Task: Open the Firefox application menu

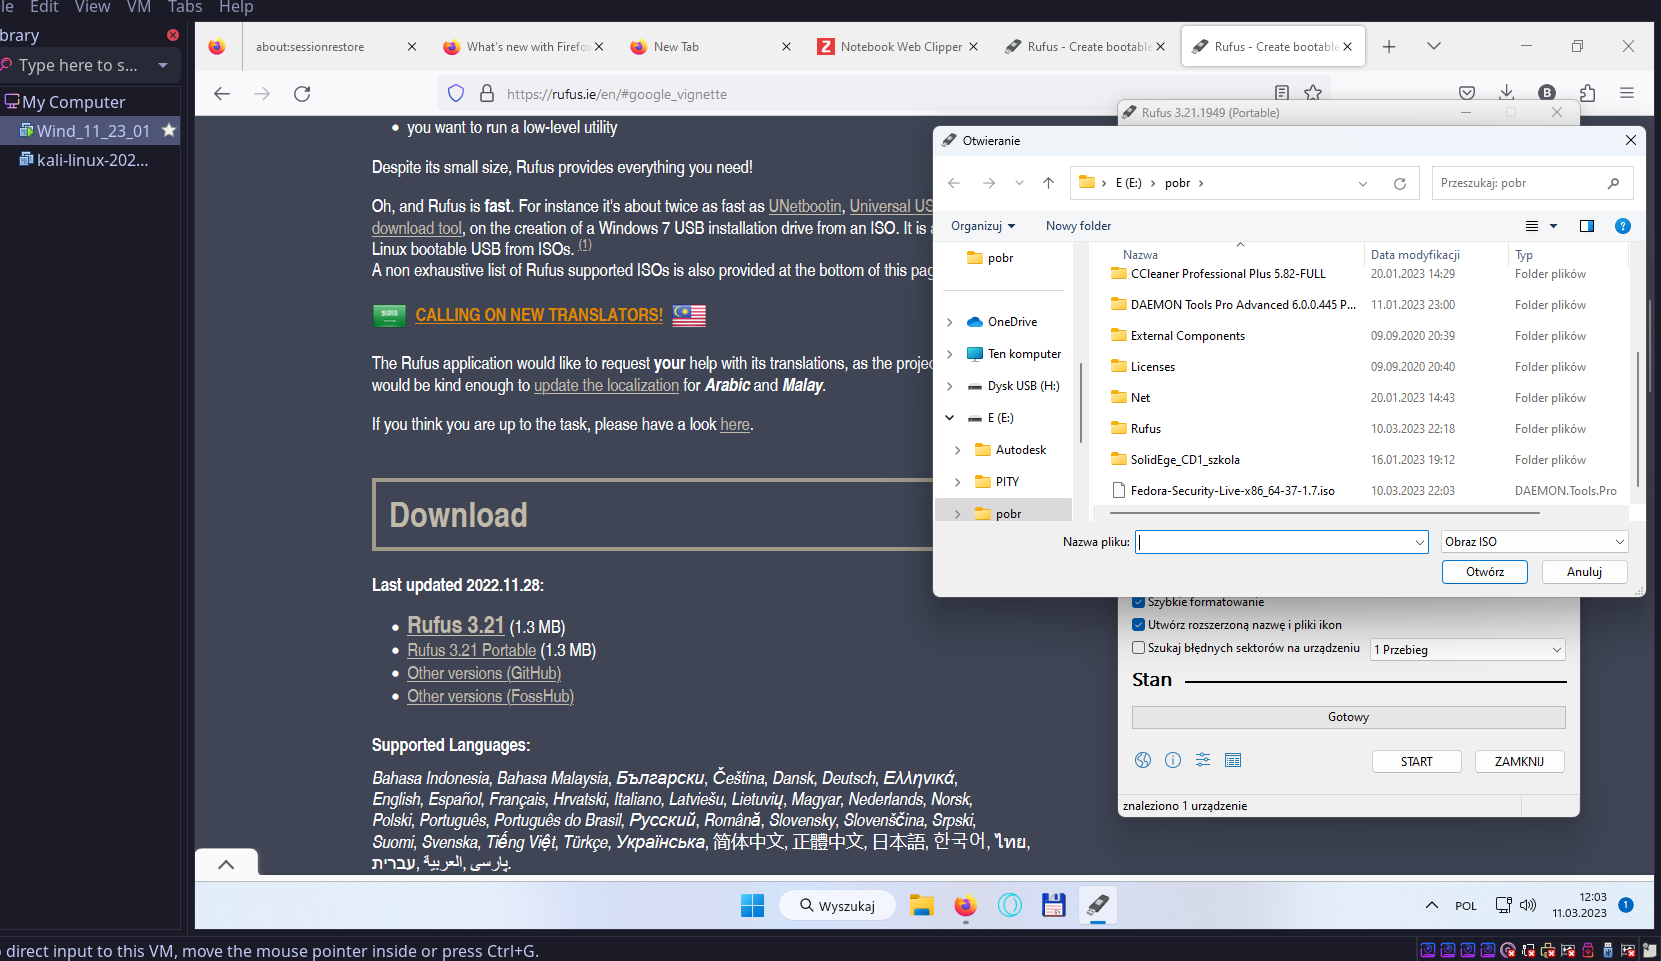Action: pos(1627,93)
